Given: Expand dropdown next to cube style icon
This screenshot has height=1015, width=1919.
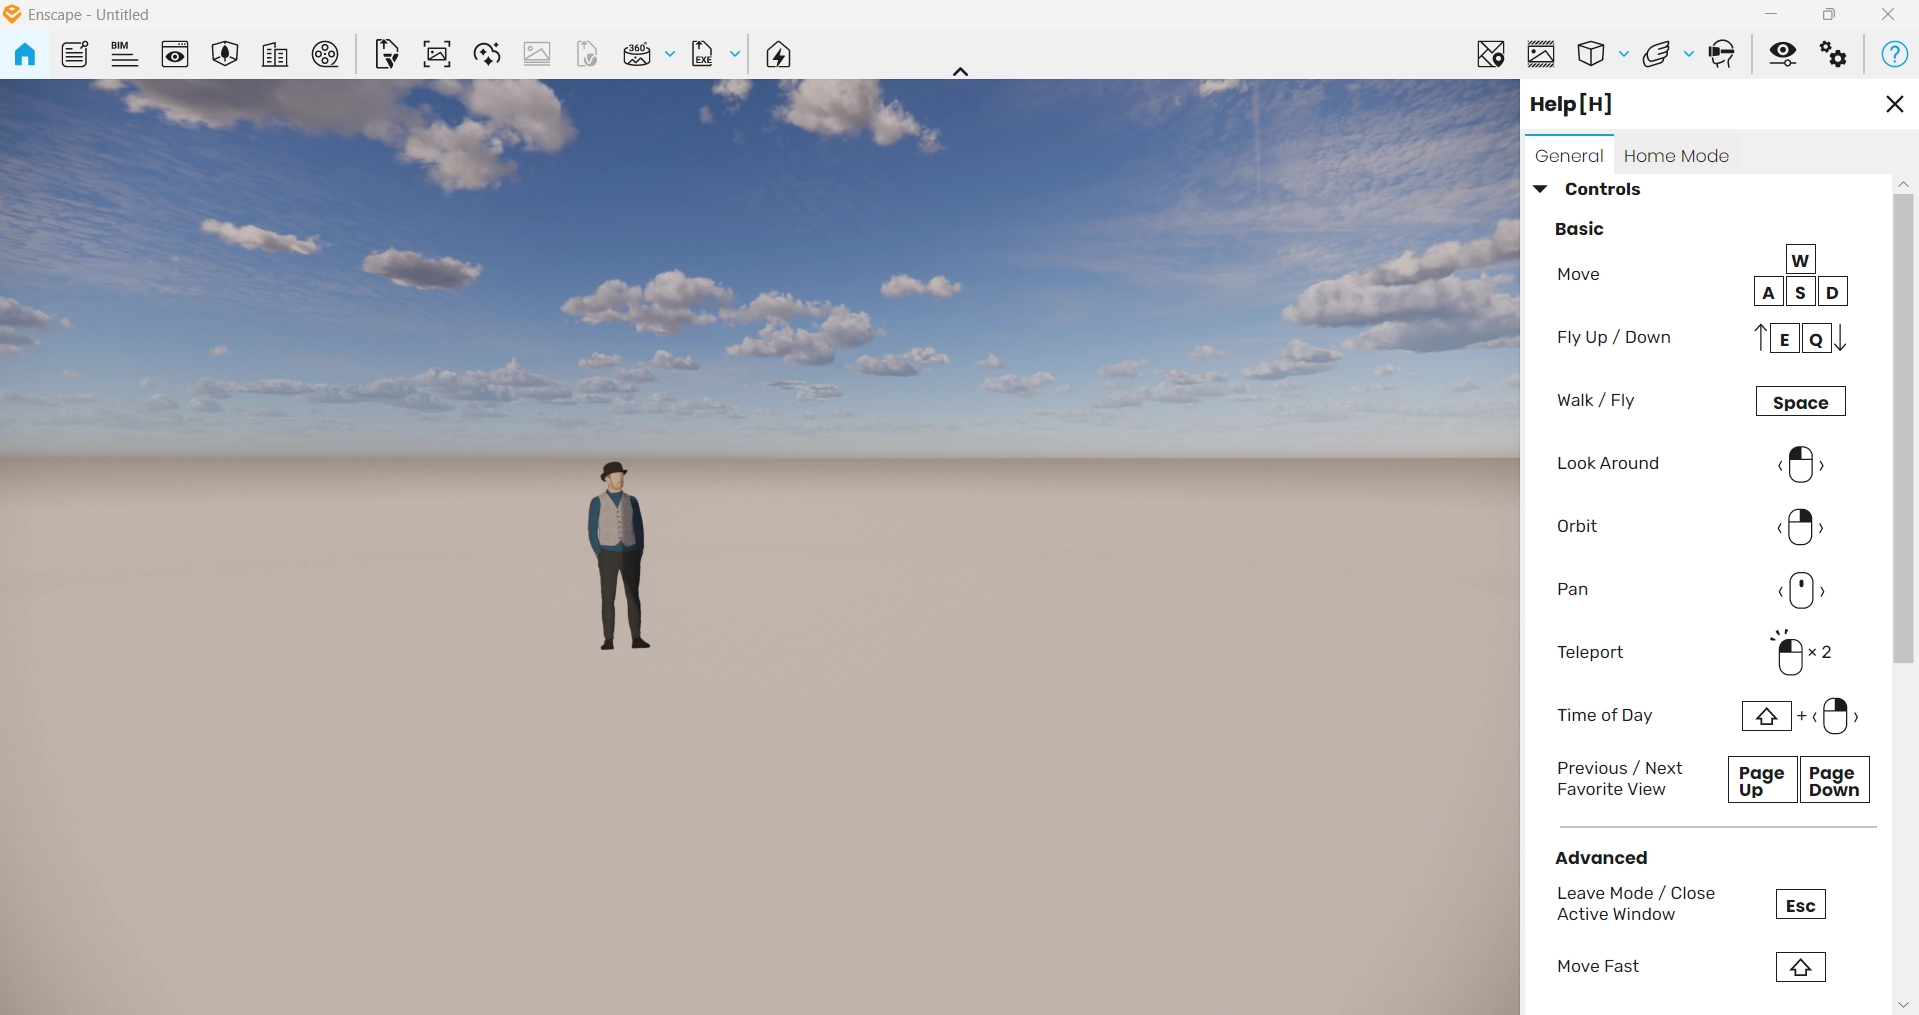Looking at the screenshot, I should coord(1624,54).
